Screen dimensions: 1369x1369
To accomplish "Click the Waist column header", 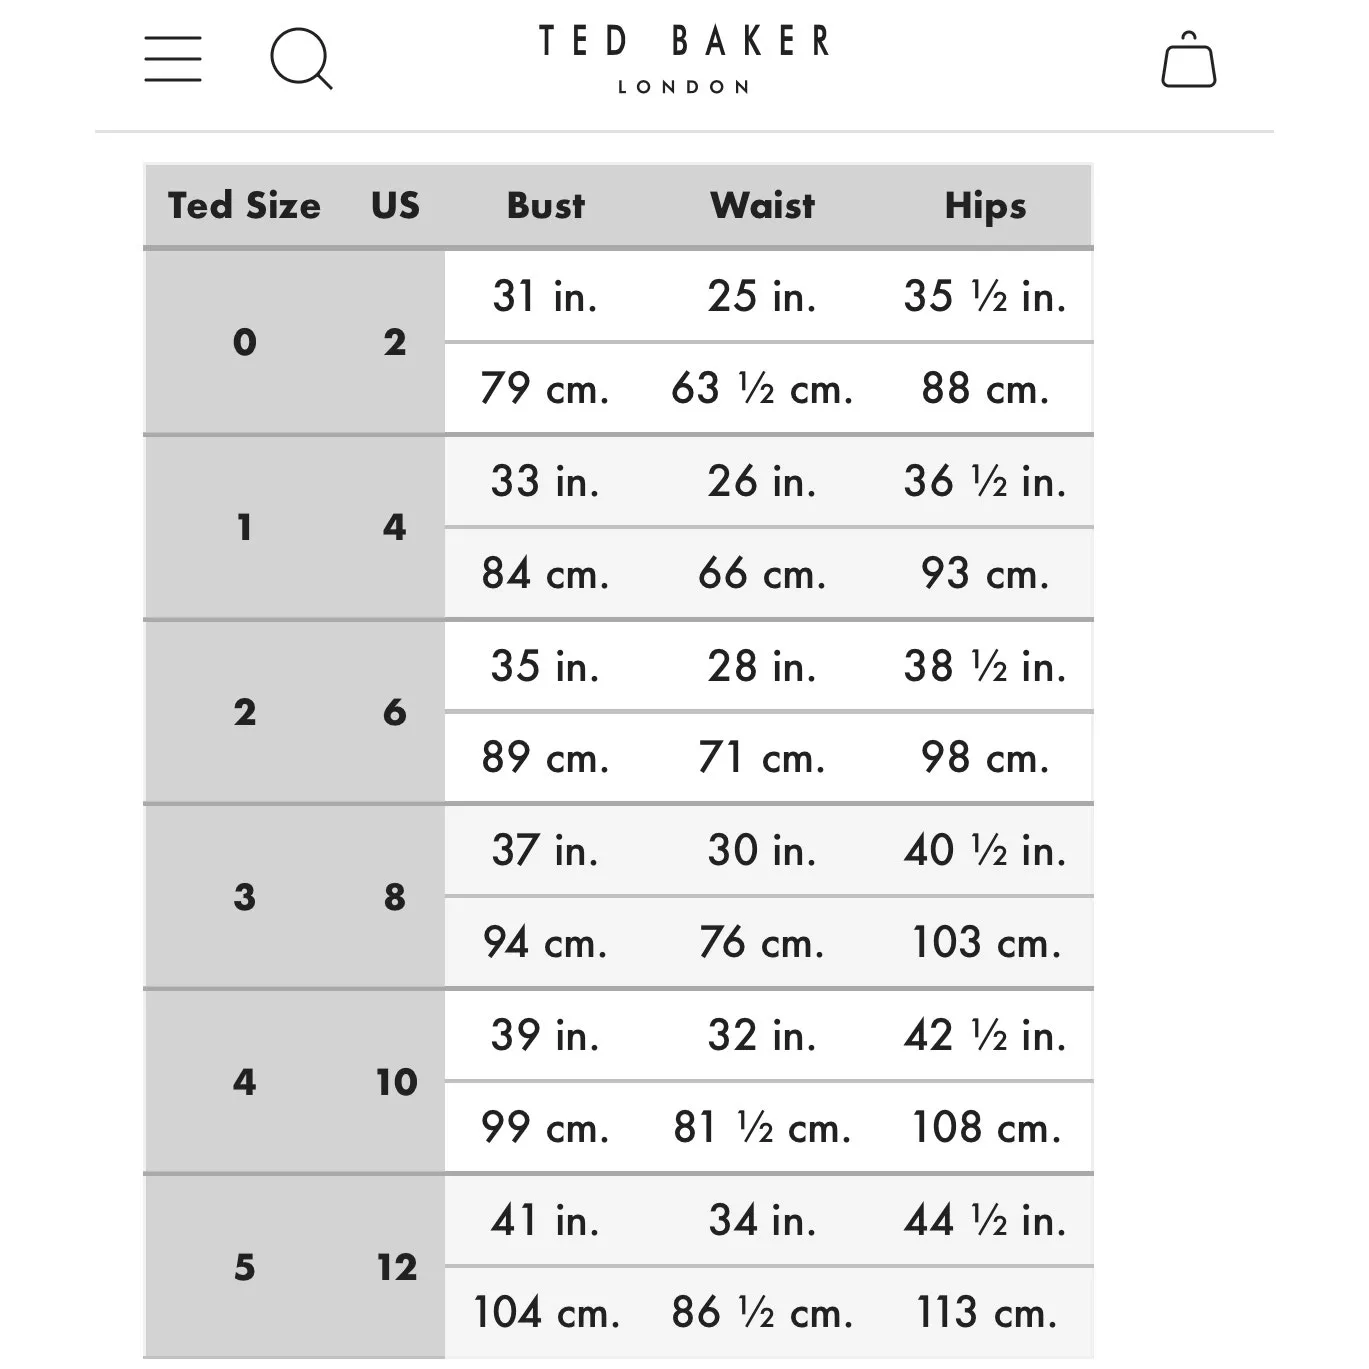I will coord(762,205).
